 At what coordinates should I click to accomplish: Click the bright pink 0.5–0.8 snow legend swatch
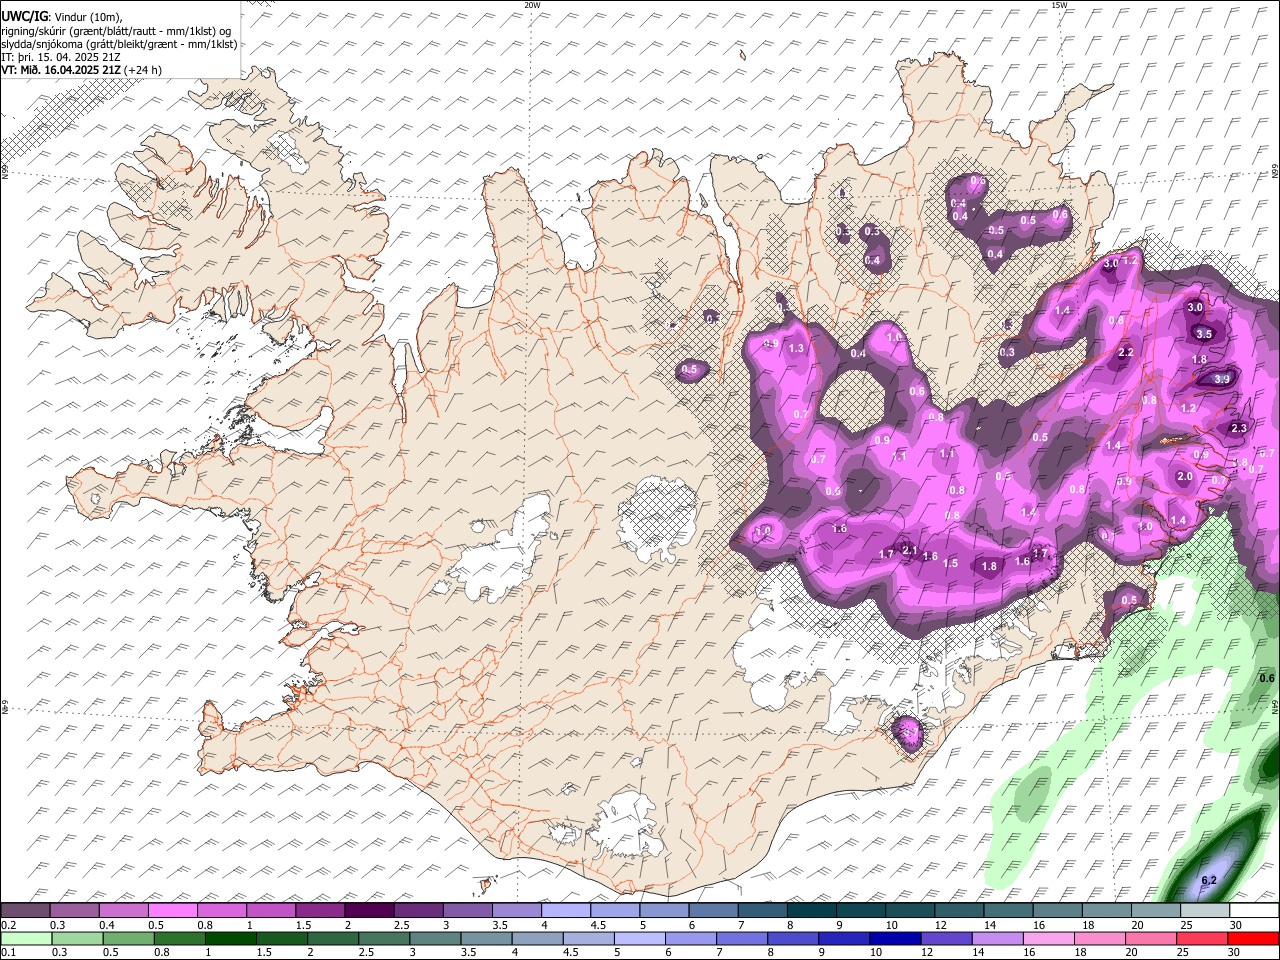click(x=172, y=910)
